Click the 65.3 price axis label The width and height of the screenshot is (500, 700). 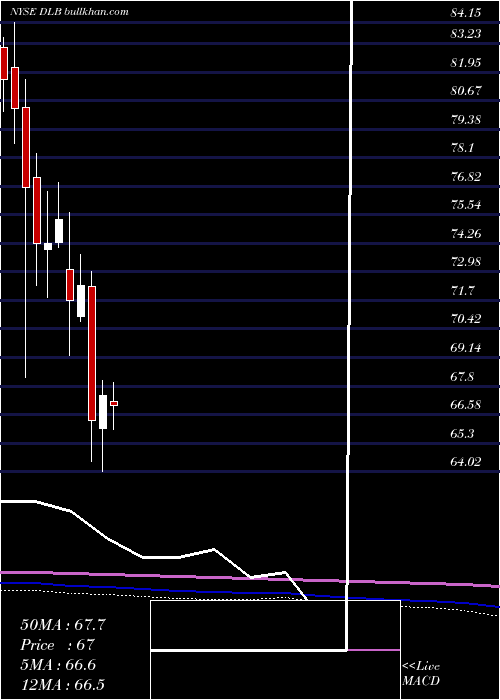(x=462, y=433)
